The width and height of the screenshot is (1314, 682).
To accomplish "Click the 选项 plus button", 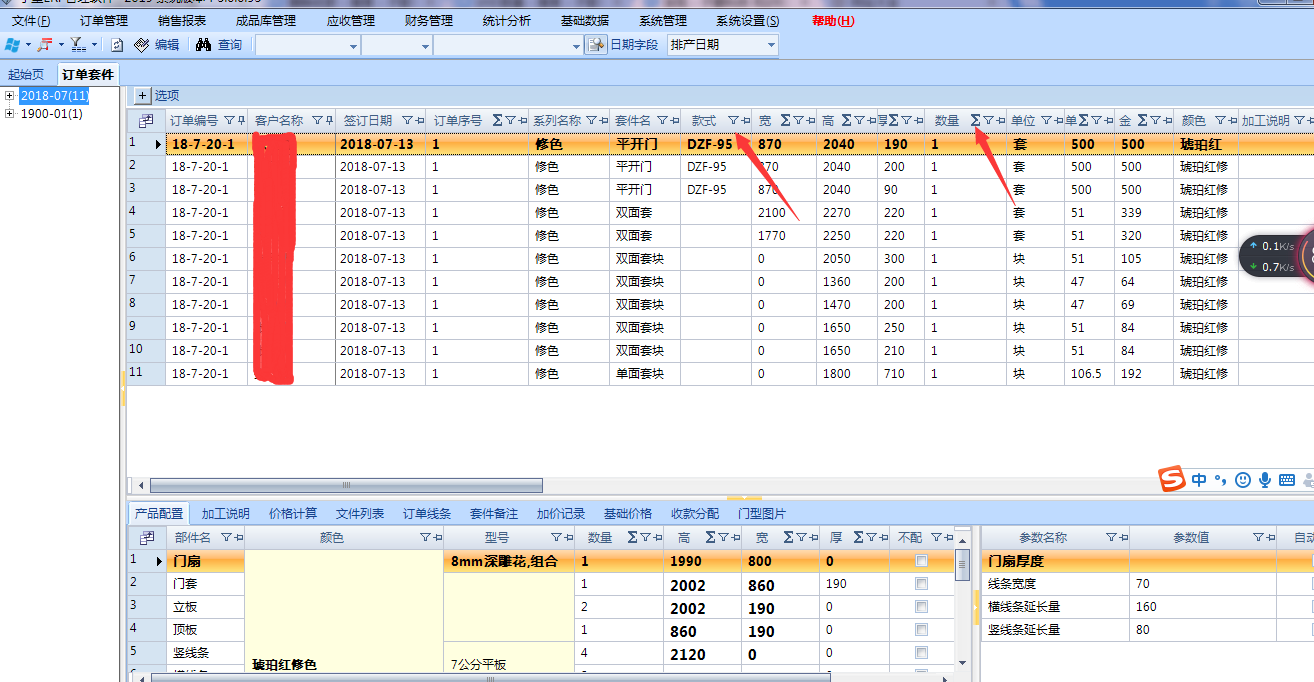I will pyautogui.click(x=142, y=96).
